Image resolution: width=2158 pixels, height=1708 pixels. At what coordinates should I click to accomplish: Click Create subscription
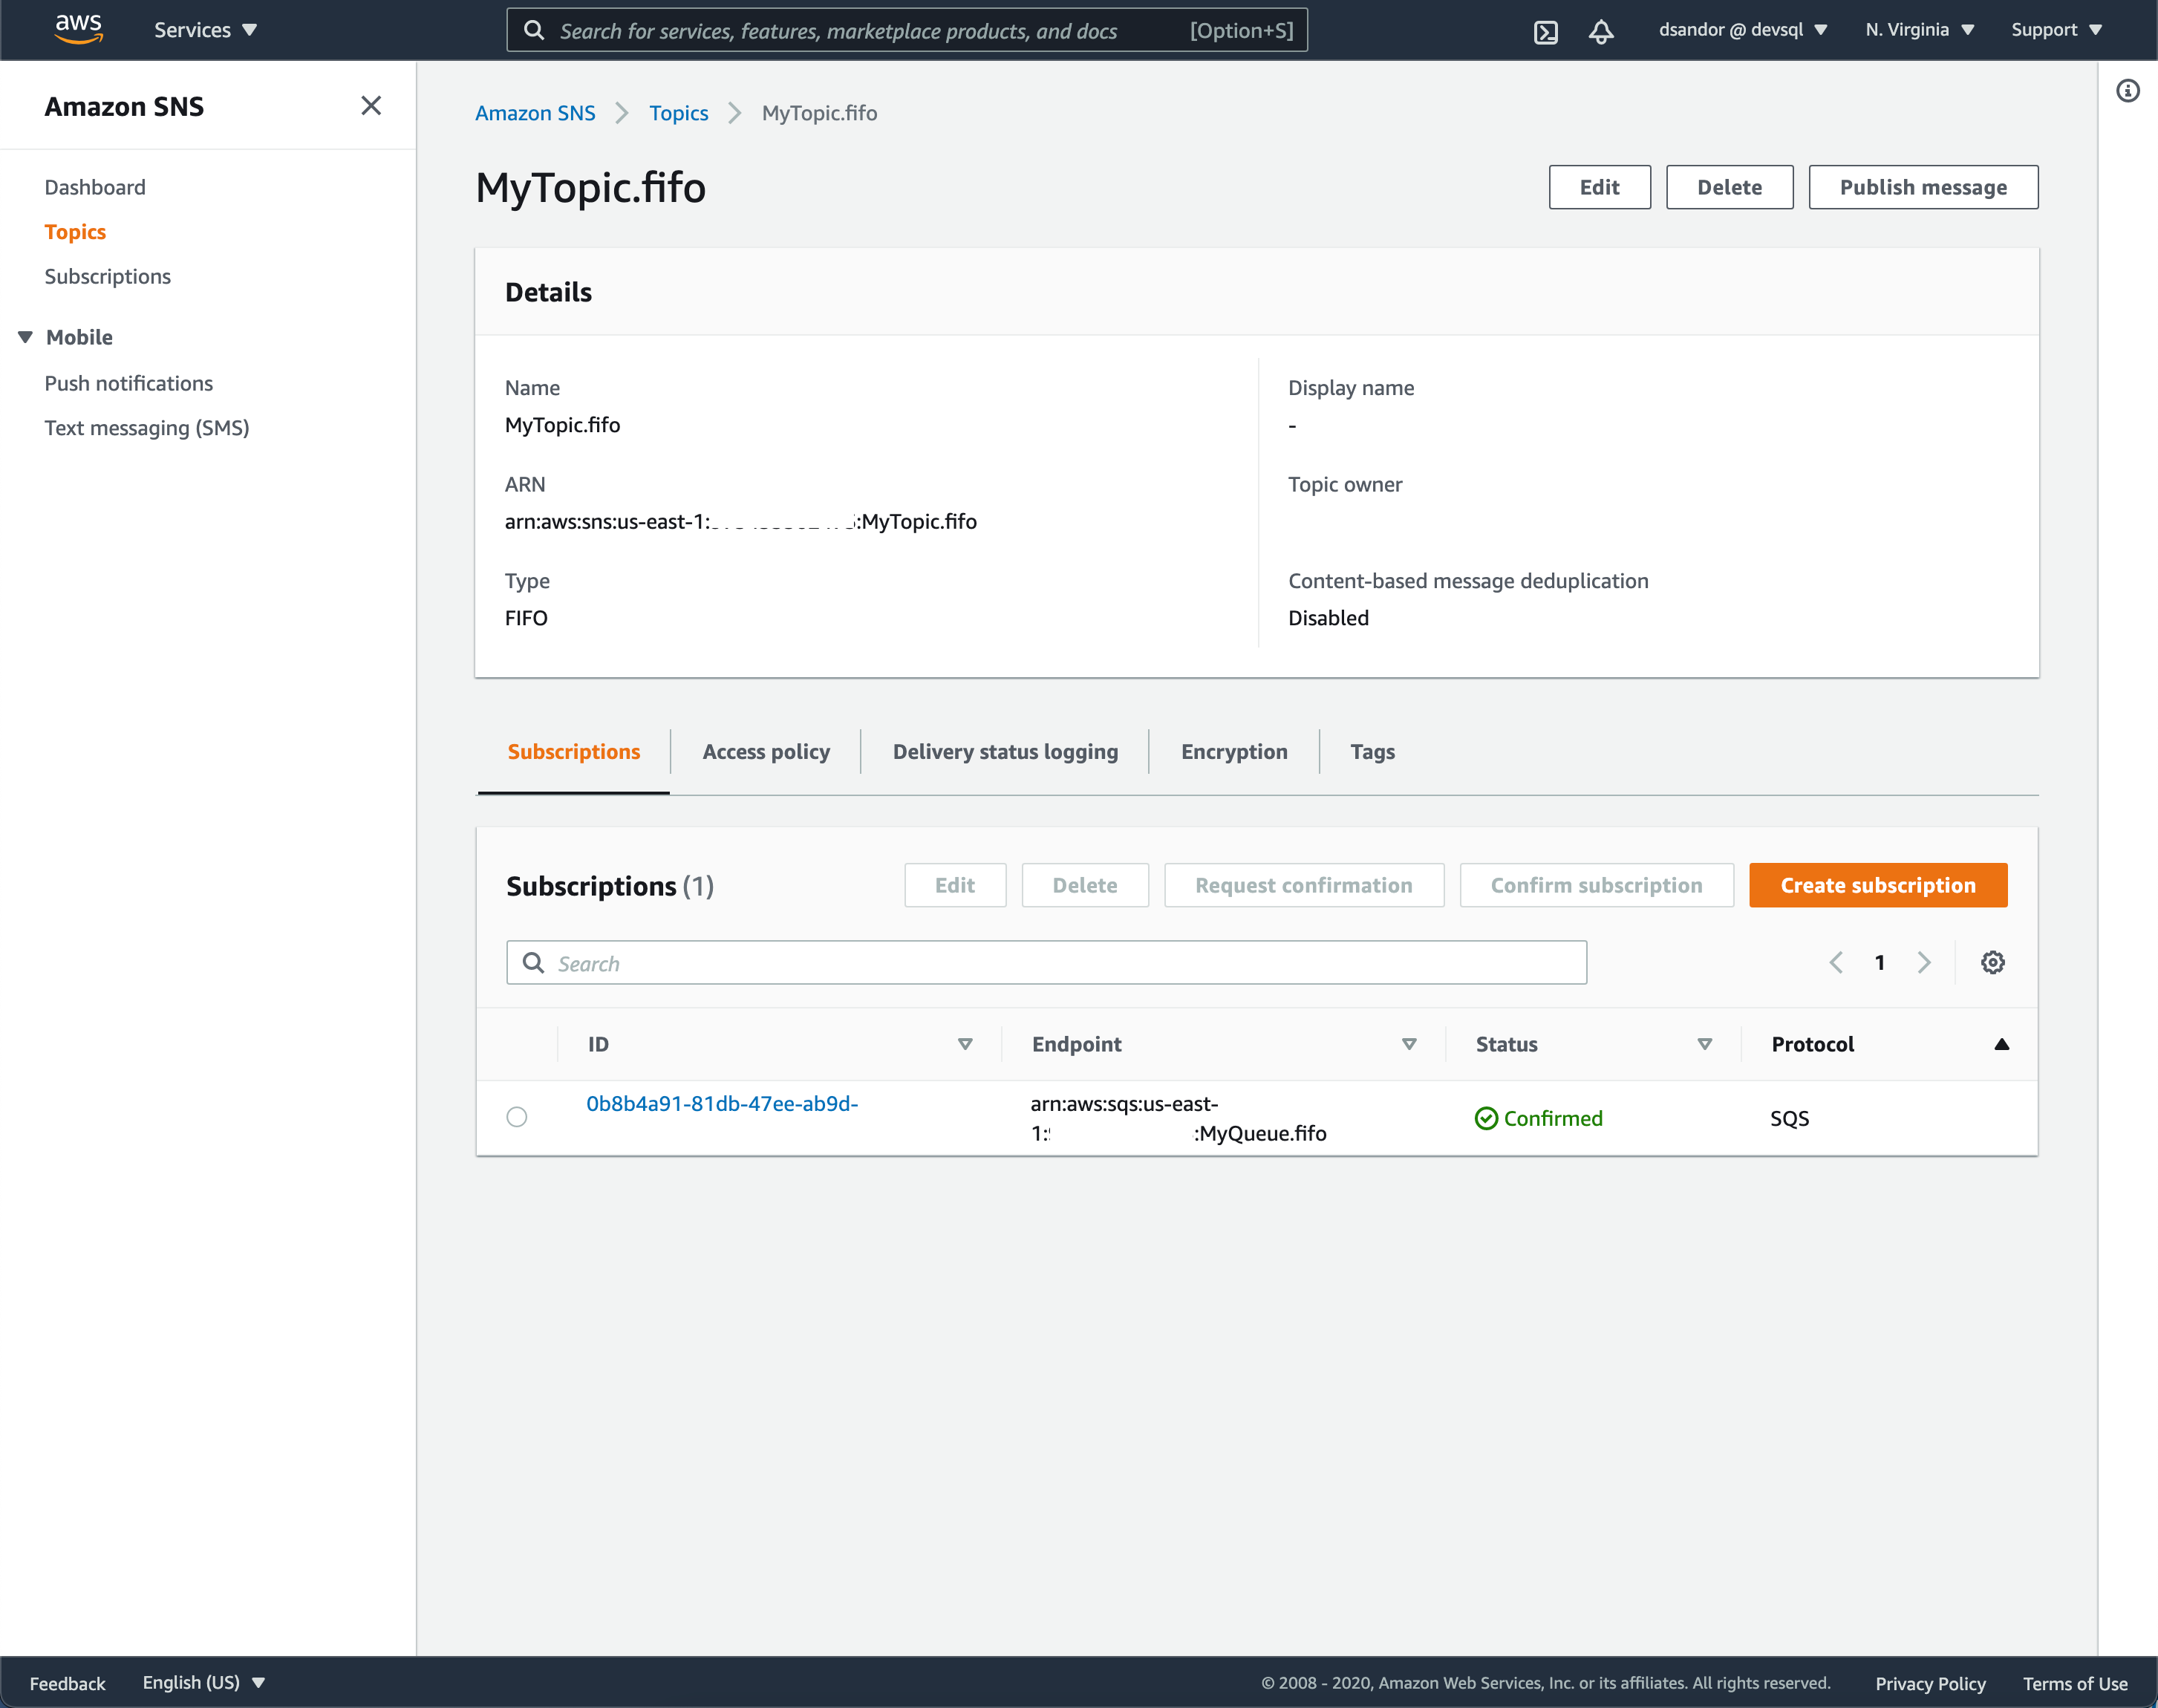1877,884
